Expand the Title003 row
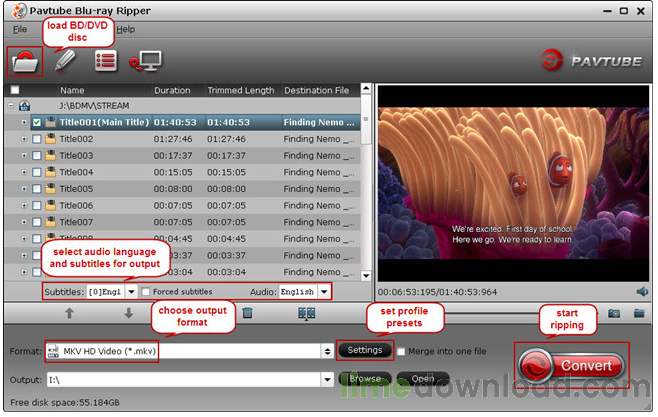The height and width of the screenshot is (417, 658). pyautogui.click(x=24, y=156)
